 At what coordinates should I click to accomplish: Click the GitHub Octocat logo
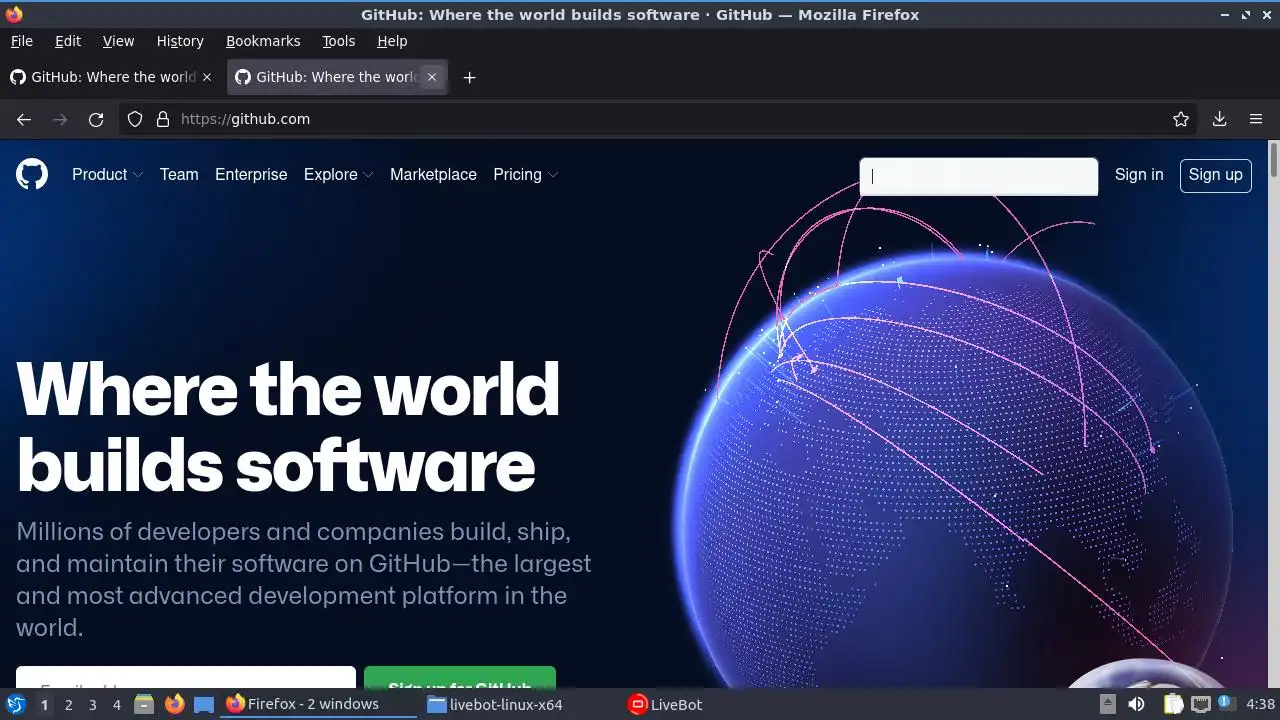pyautogui.click(x=32, y=174)
